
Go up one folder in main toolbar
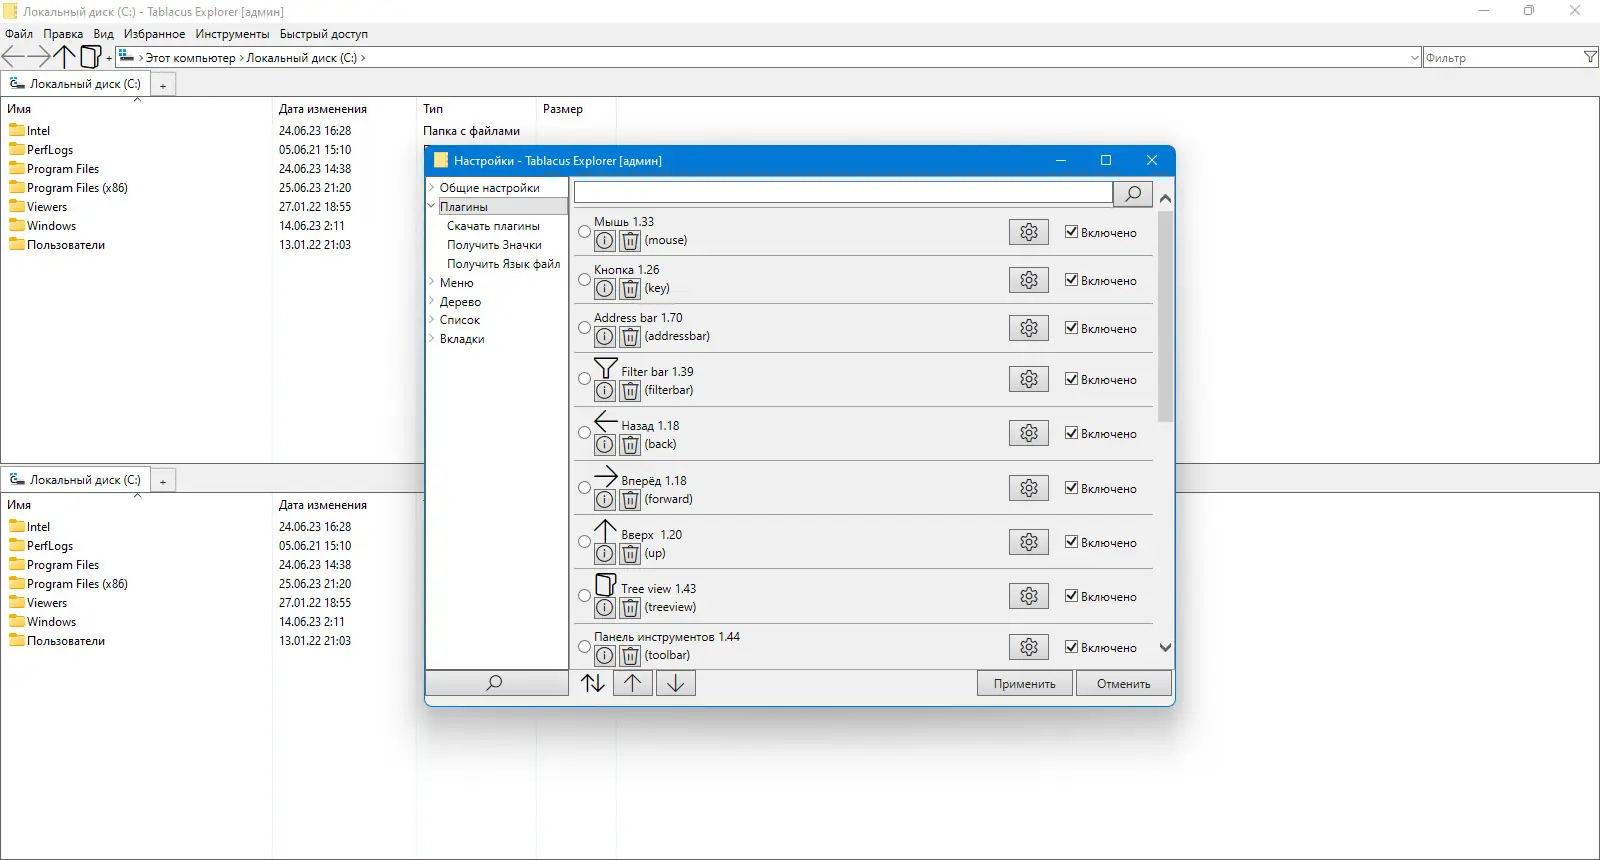click(x=65, y=57)
